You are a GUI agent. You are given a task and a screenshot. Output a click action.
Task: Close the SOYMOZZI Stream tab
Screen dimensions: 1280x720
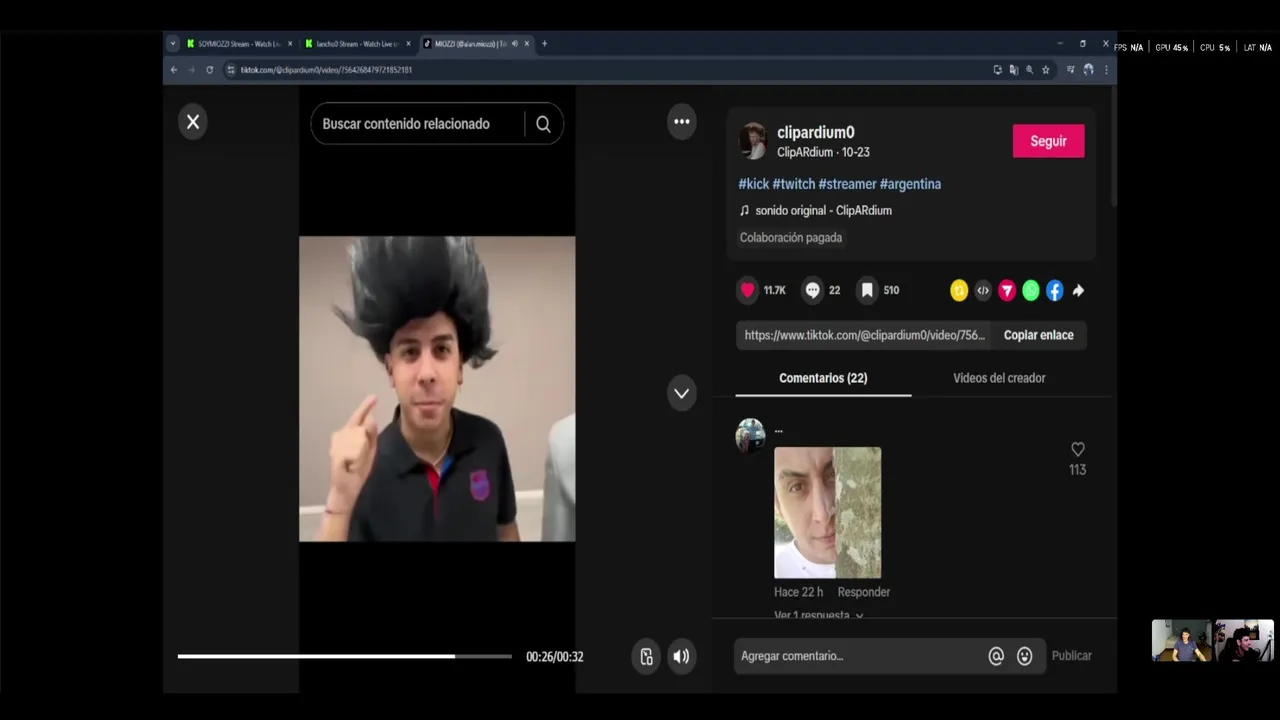click(290, 44)
